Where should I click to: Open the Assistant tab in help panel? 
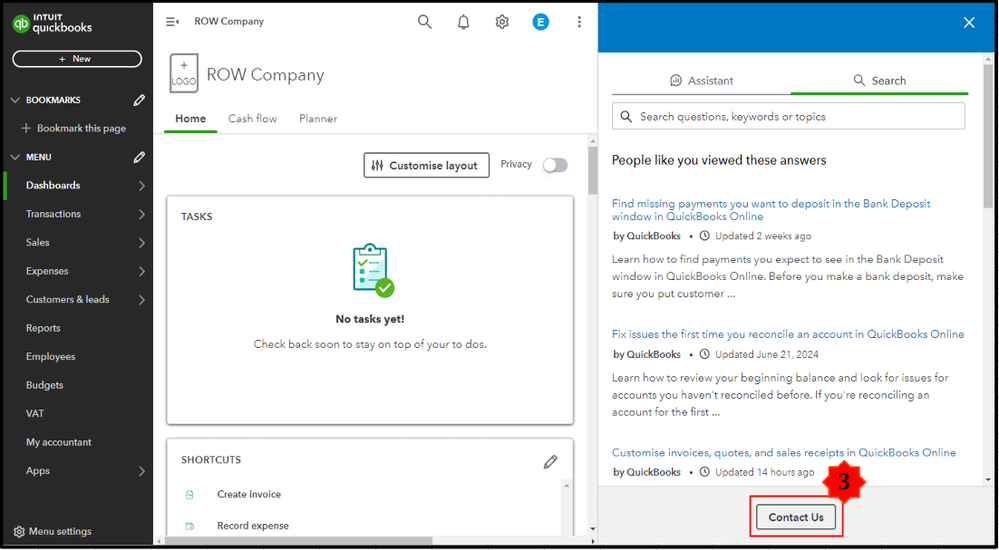coord(701,80)
